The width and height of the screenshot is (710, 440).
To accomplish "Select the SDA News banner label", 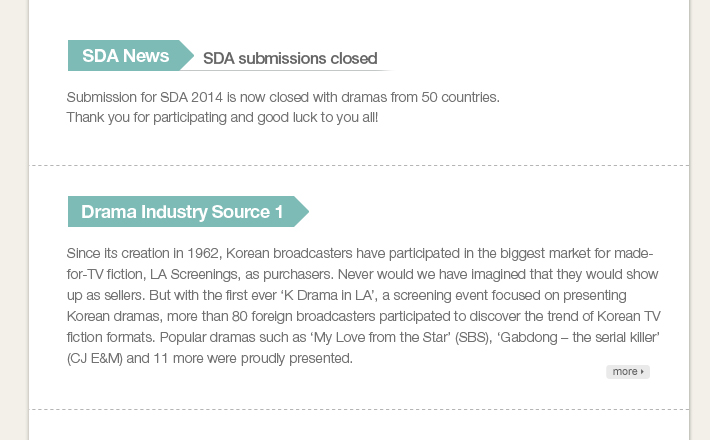I will click(125, 56).
